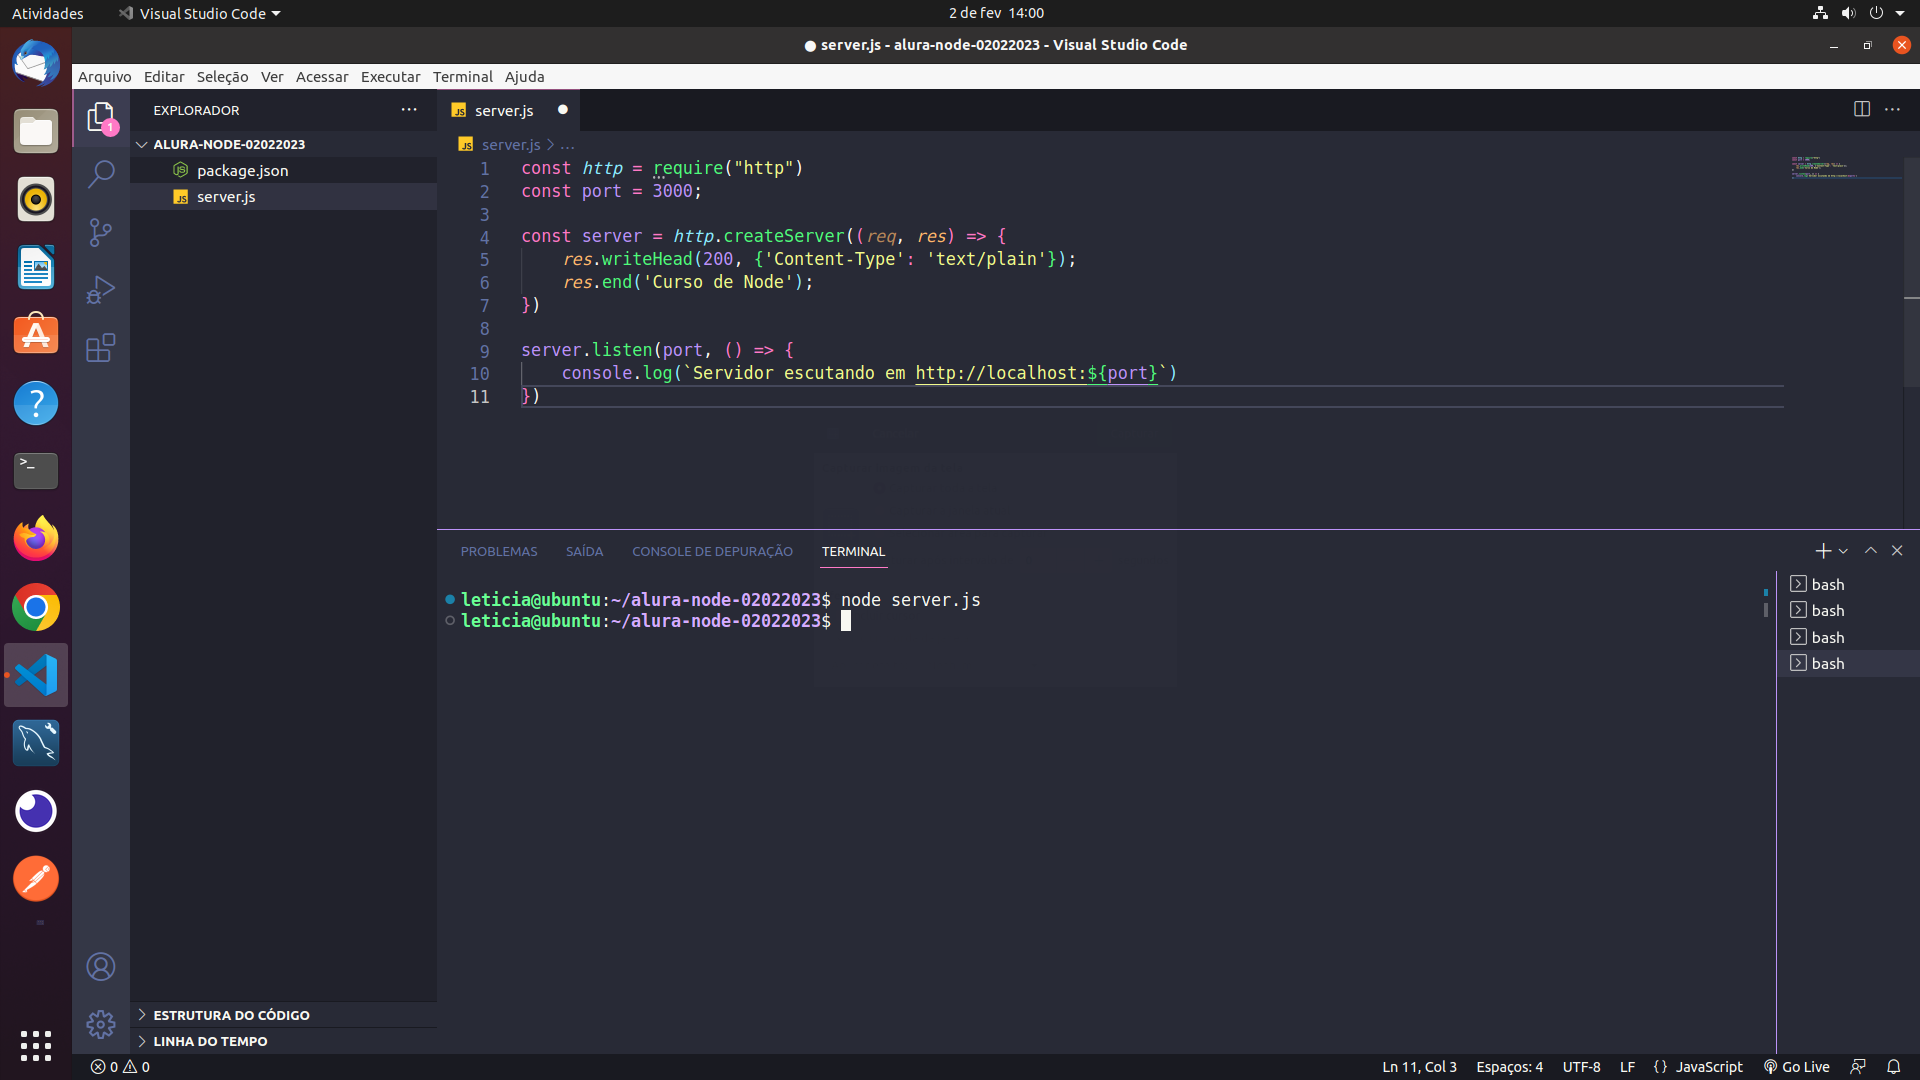Switch to the Saída panel tab

point(584,552)
